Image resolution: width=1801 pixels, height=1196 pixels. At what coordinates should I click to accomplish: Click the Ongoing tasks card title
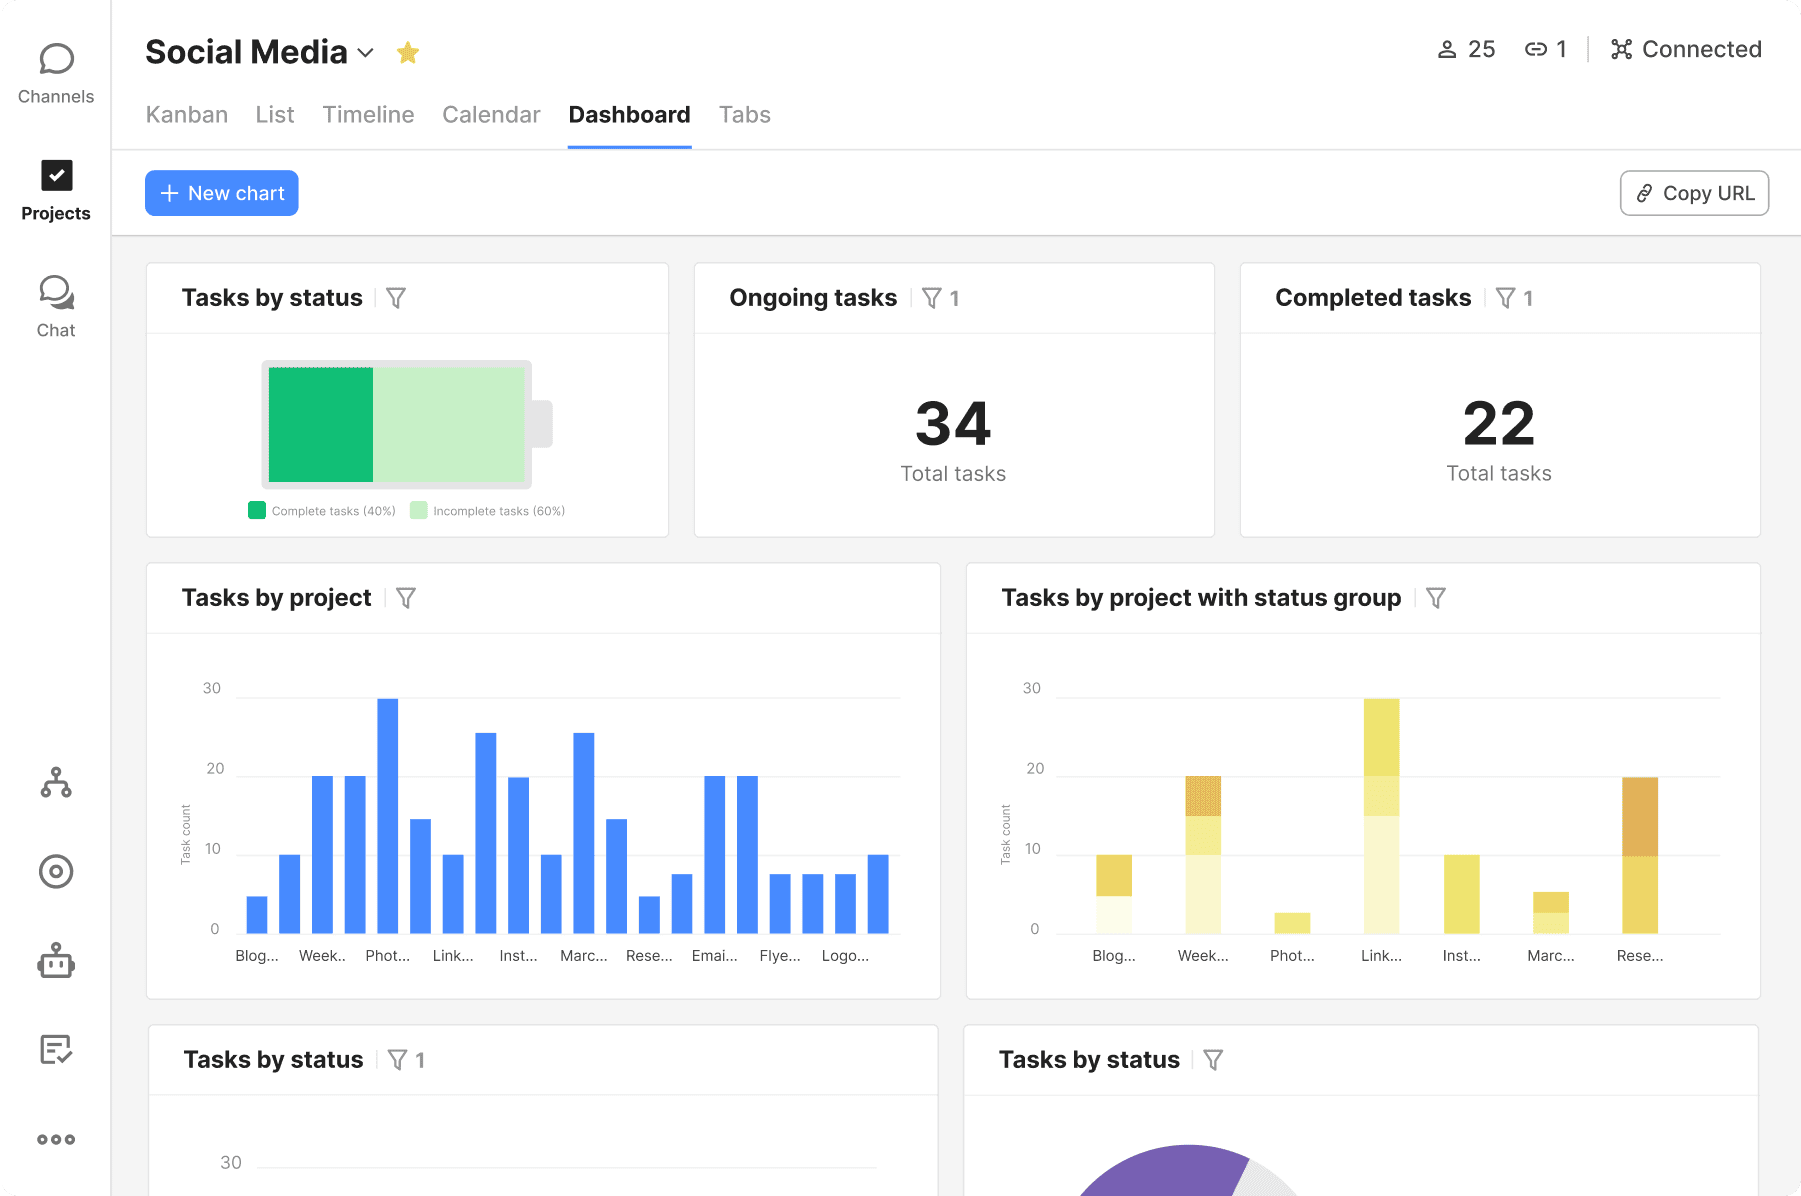click(x=813, y=298)
